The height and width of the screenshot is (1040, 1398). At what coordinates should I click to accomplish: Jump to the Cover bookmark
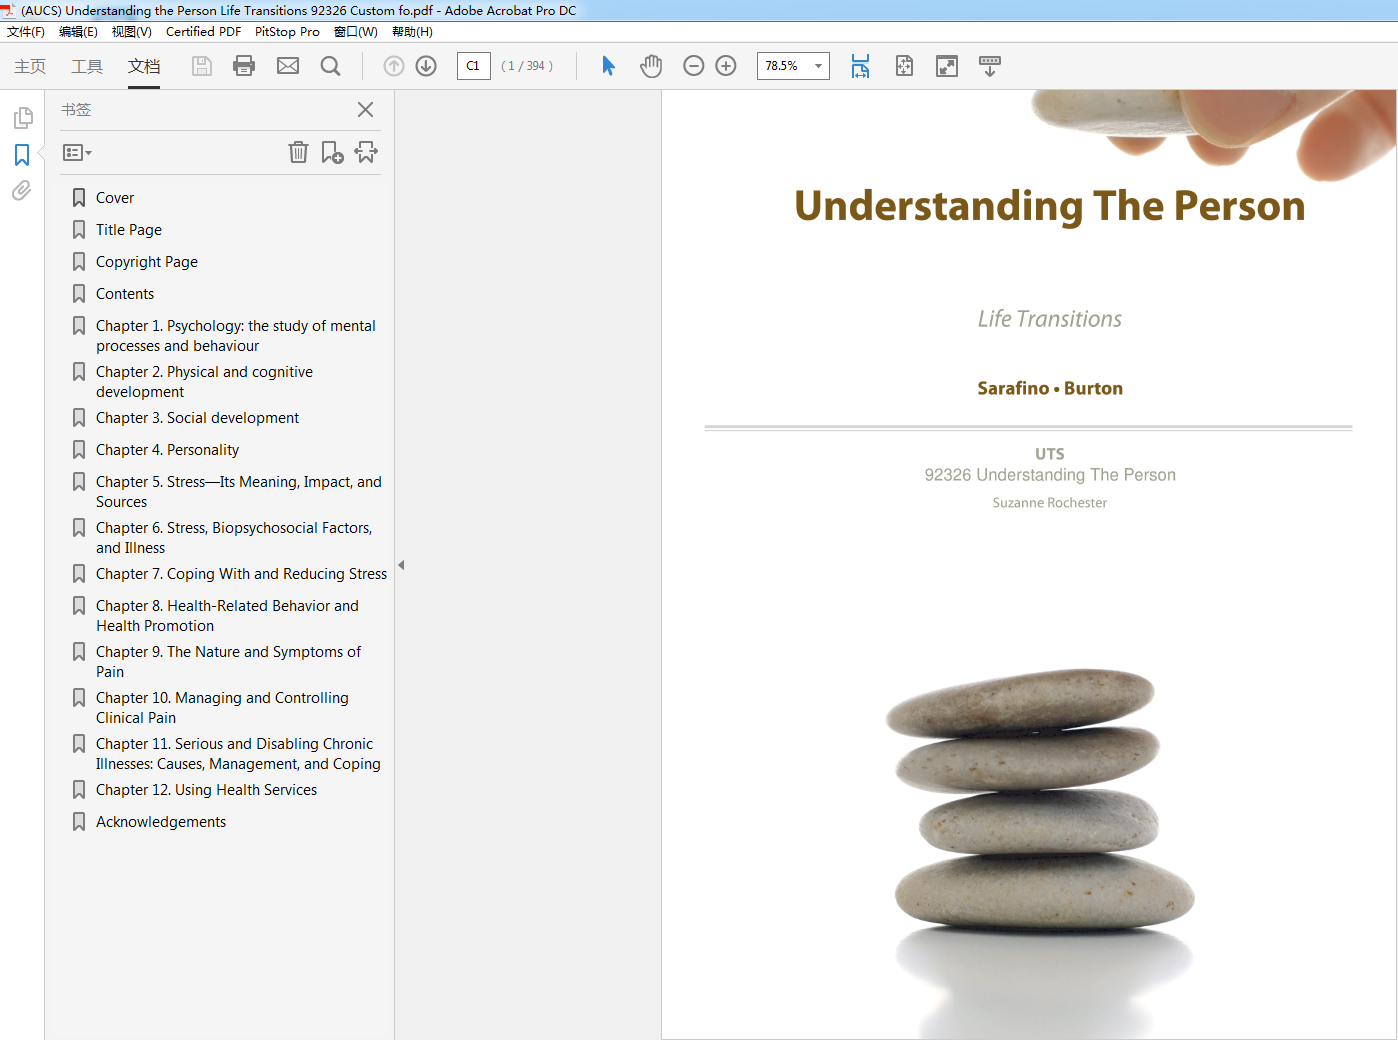(x=115, y=198)
